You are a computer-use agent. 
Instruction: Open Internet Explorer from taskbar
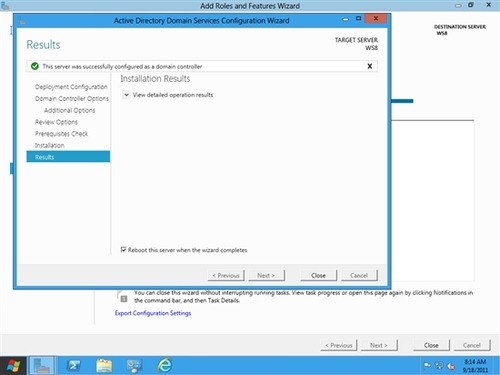(165, 365)
